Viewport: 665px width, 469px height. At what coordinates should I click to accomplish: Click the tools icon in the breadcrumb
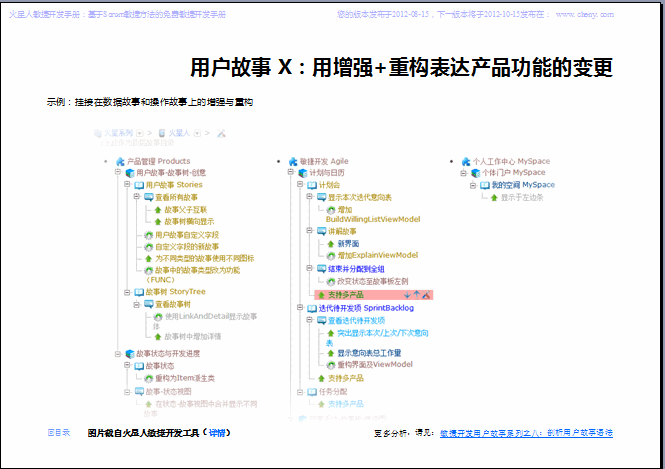(x=221, y=134)
